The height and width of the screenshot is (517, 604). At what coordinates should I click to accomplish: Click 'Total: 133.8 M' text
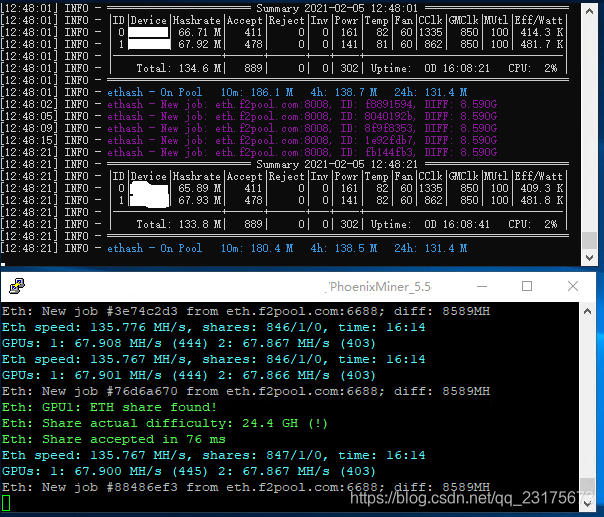pos(179,224)
